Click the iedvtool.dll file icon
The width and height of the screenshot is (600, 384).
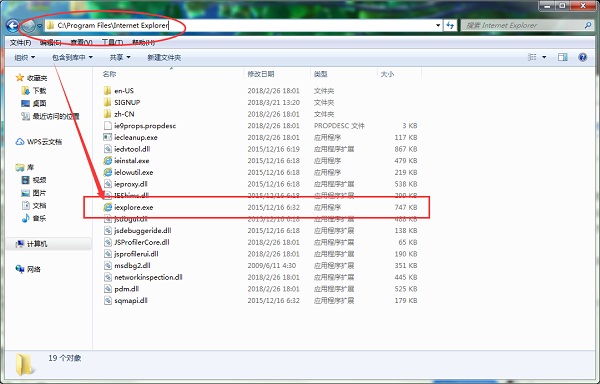pyautogui.click(x=108, y=149)
